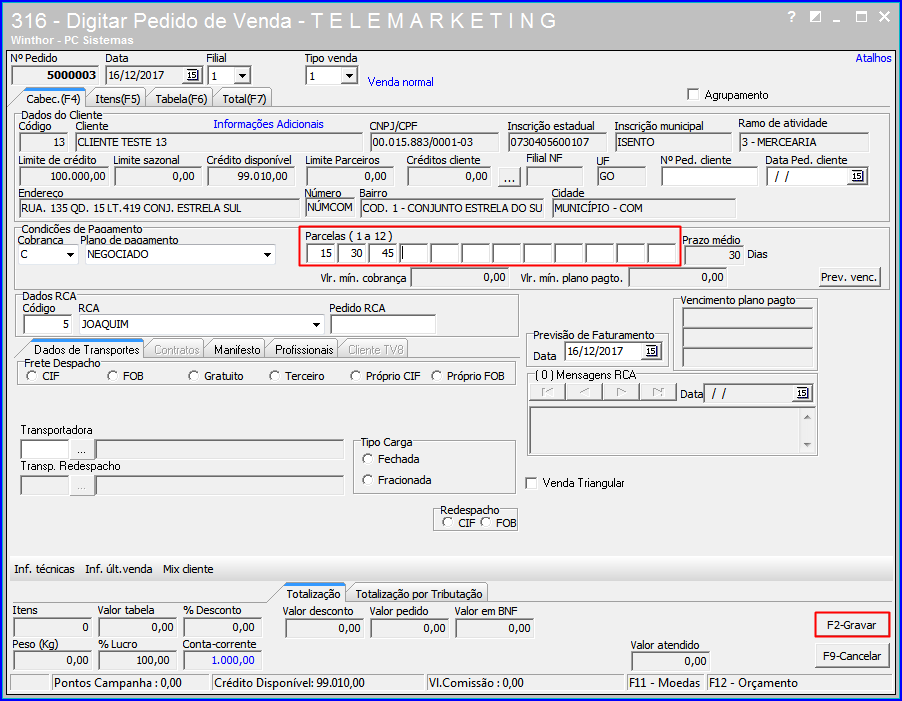Click help question mark in title bar
902x701 pixels.
pyautogui.click(x=792, y=17)
